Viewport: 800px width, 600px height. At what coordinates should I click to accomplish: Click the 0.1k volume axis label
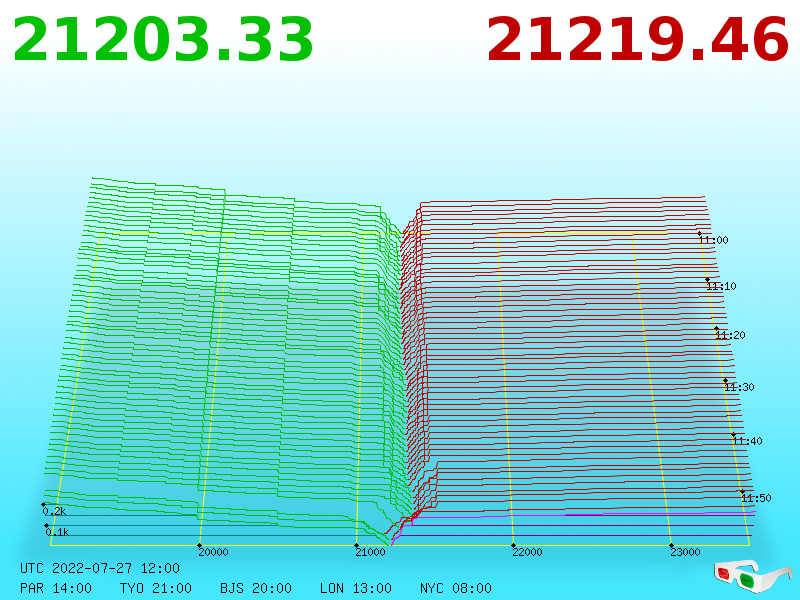click(x=57, y=532)
